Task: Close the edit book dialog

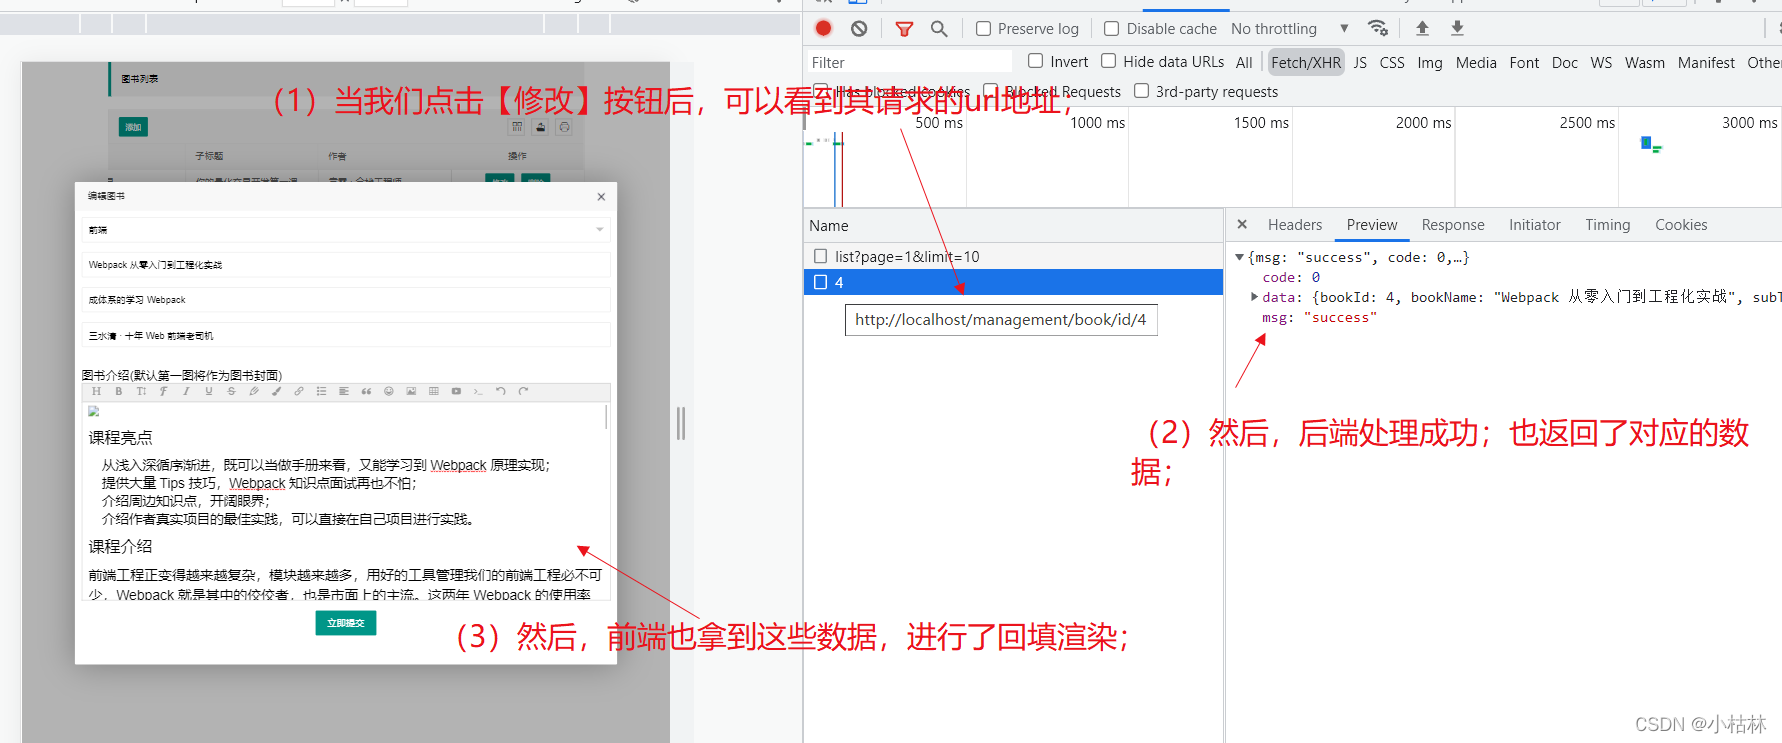Action: (601, 197)
